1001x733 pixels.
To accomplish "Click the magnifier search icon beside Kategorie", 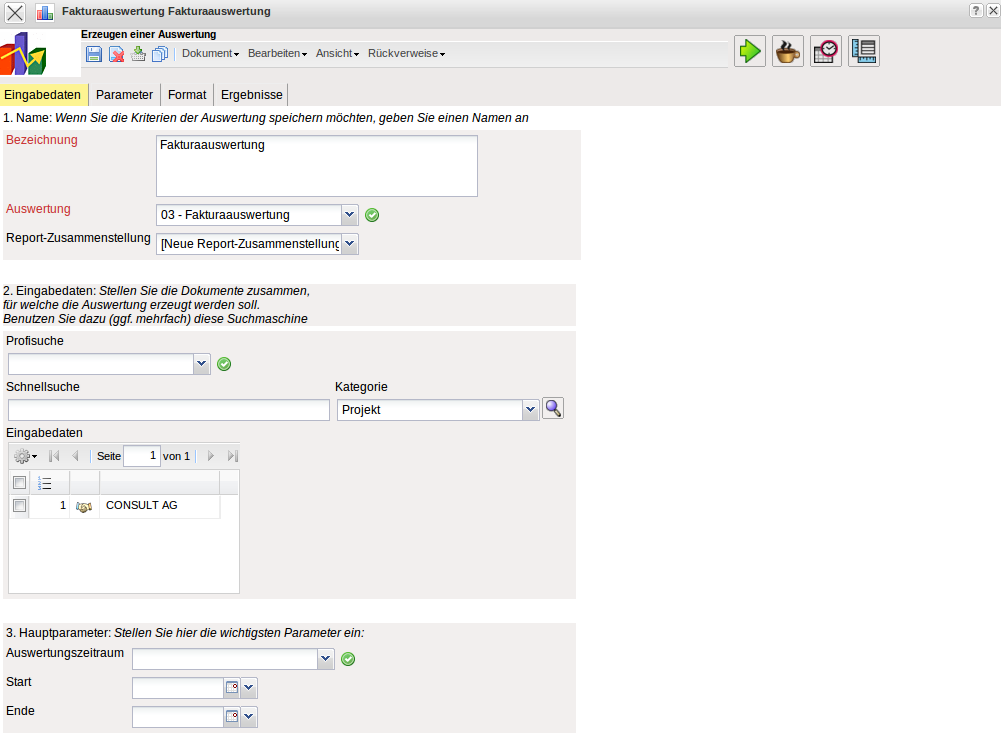I will tap(553, 409).
